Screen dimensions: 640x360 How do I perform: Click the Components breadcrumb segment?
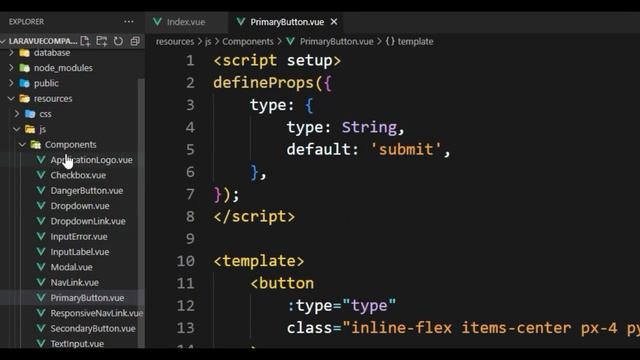tap(248, 41)
